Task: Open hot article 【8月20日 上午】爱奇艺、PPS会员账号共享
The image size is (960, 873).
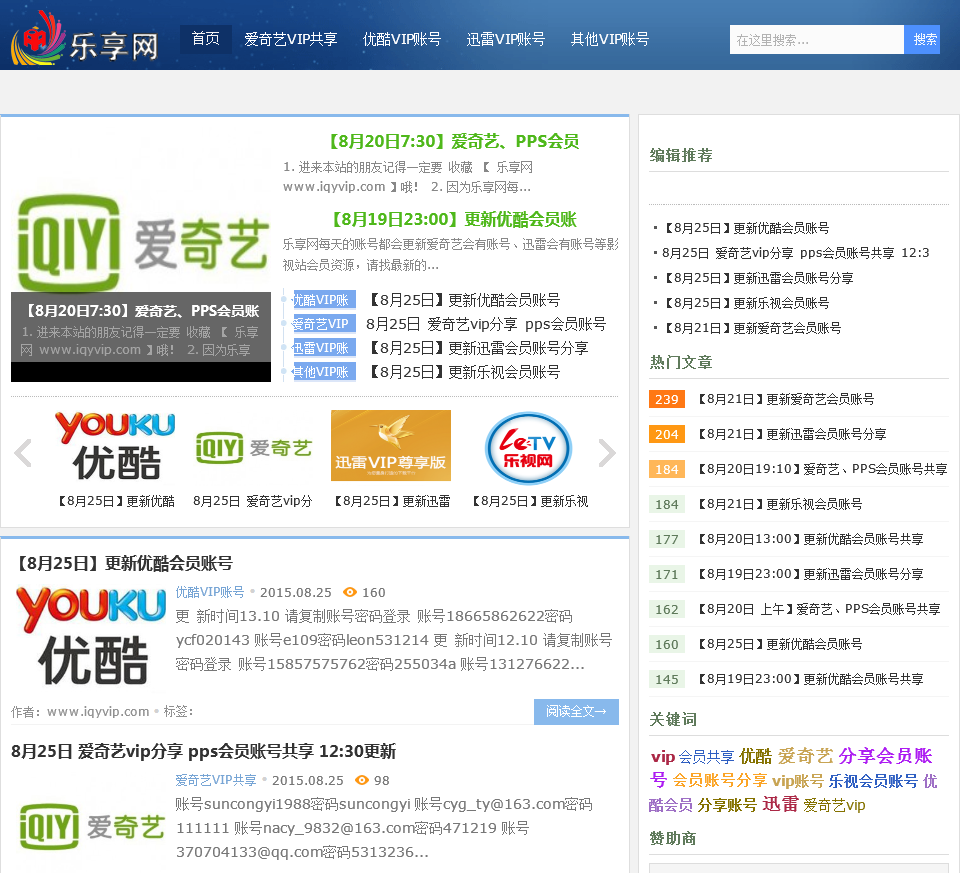Action: click(819, 609)
